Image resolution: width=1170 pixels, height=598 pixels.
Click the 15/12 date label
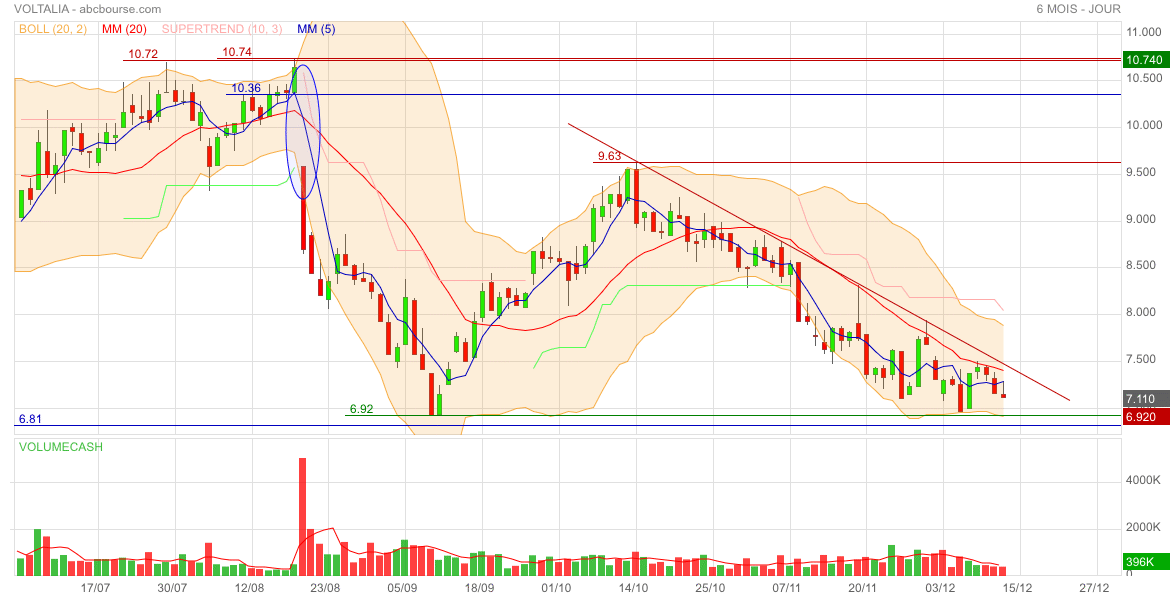tap(1017, 588)
